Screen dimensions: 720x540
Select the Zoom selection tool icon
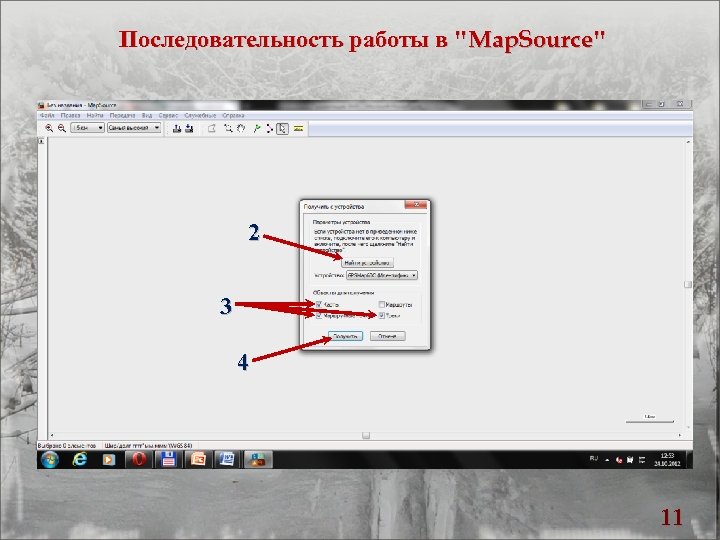pyautogui.click(x=228, y=129)
